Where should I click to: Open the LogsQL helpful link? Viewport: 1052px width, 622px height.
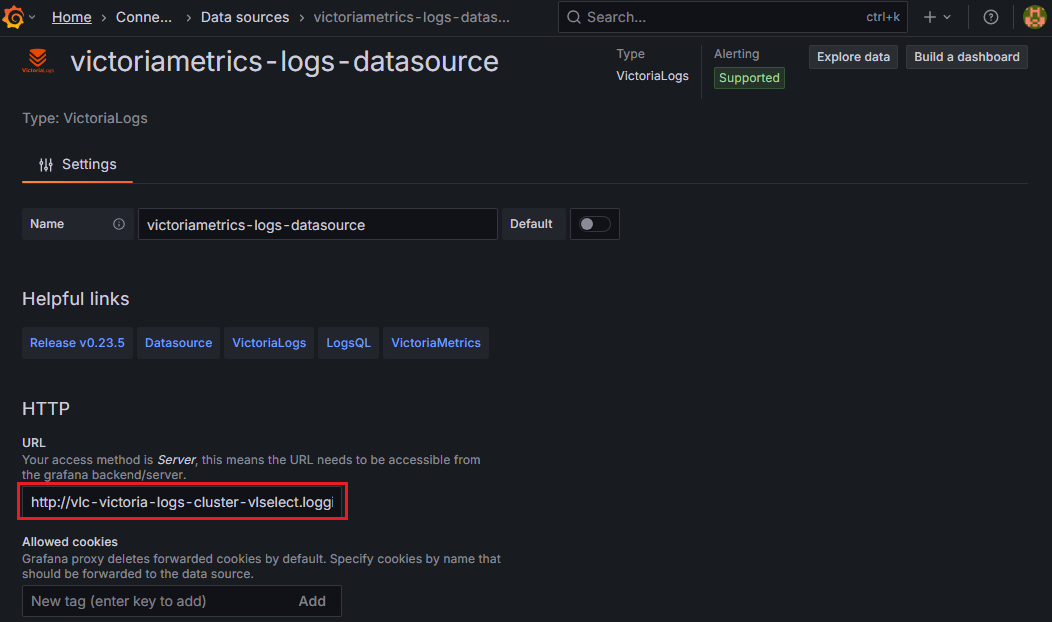[348, 343]
